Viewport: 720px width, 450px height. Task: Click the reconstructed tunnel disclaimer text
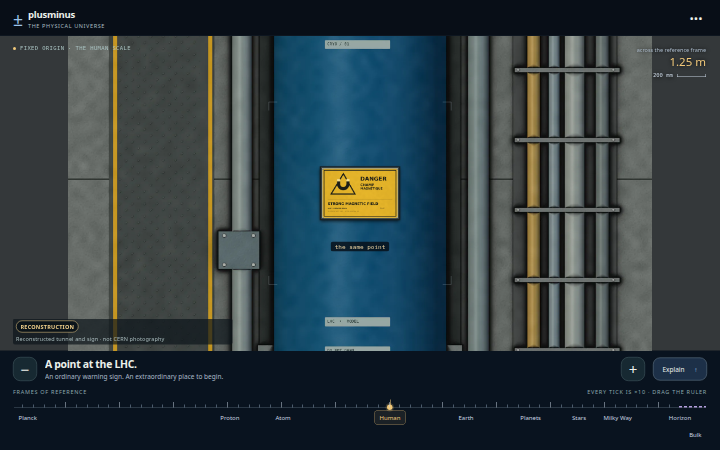90,339
